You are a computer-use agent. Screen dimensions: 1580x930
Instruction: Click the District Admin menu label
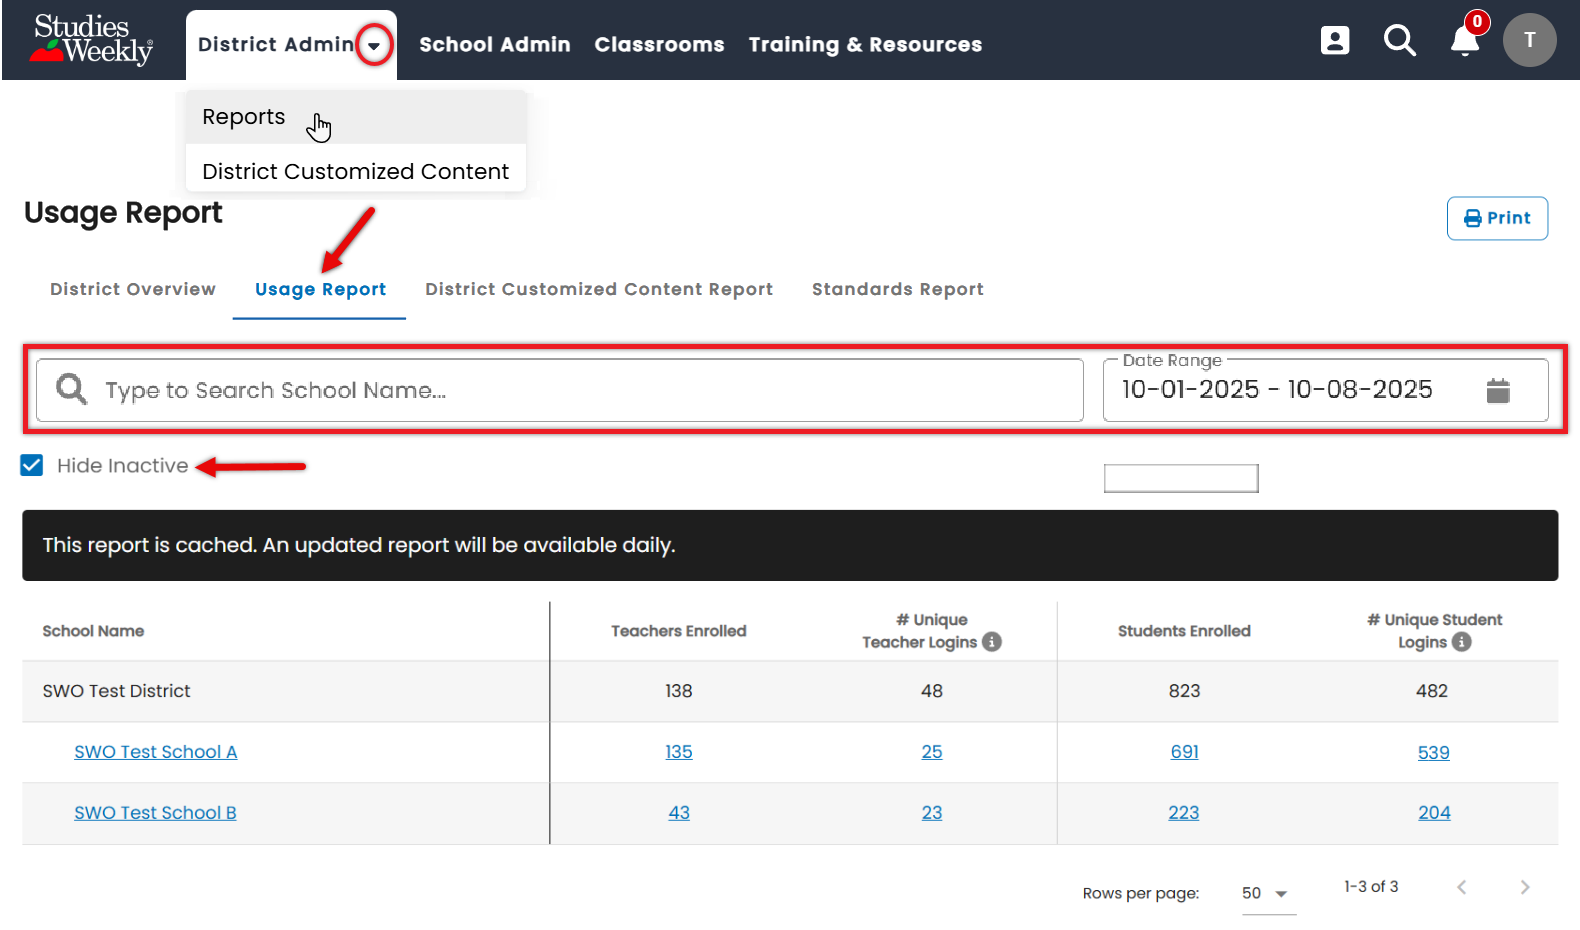click(x=276, y=45)
